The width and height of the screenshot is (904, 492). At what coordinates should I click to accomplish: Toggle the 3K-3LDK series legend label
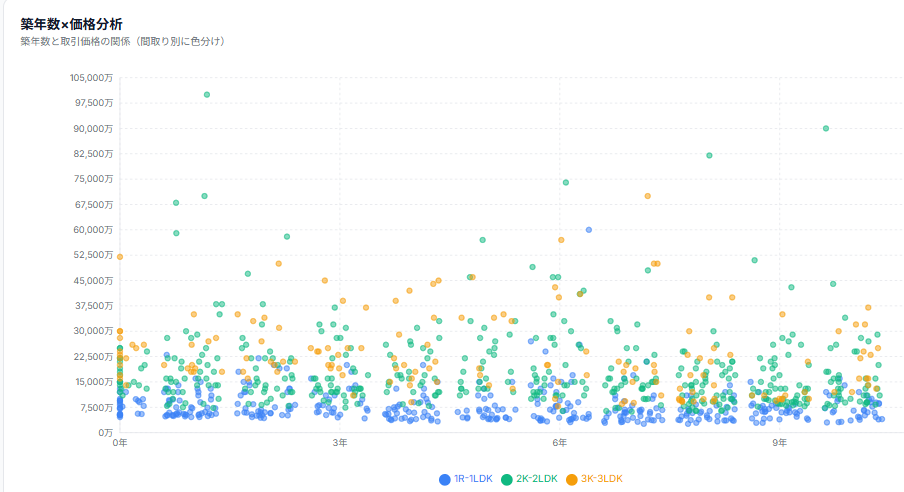coord(601,479)
